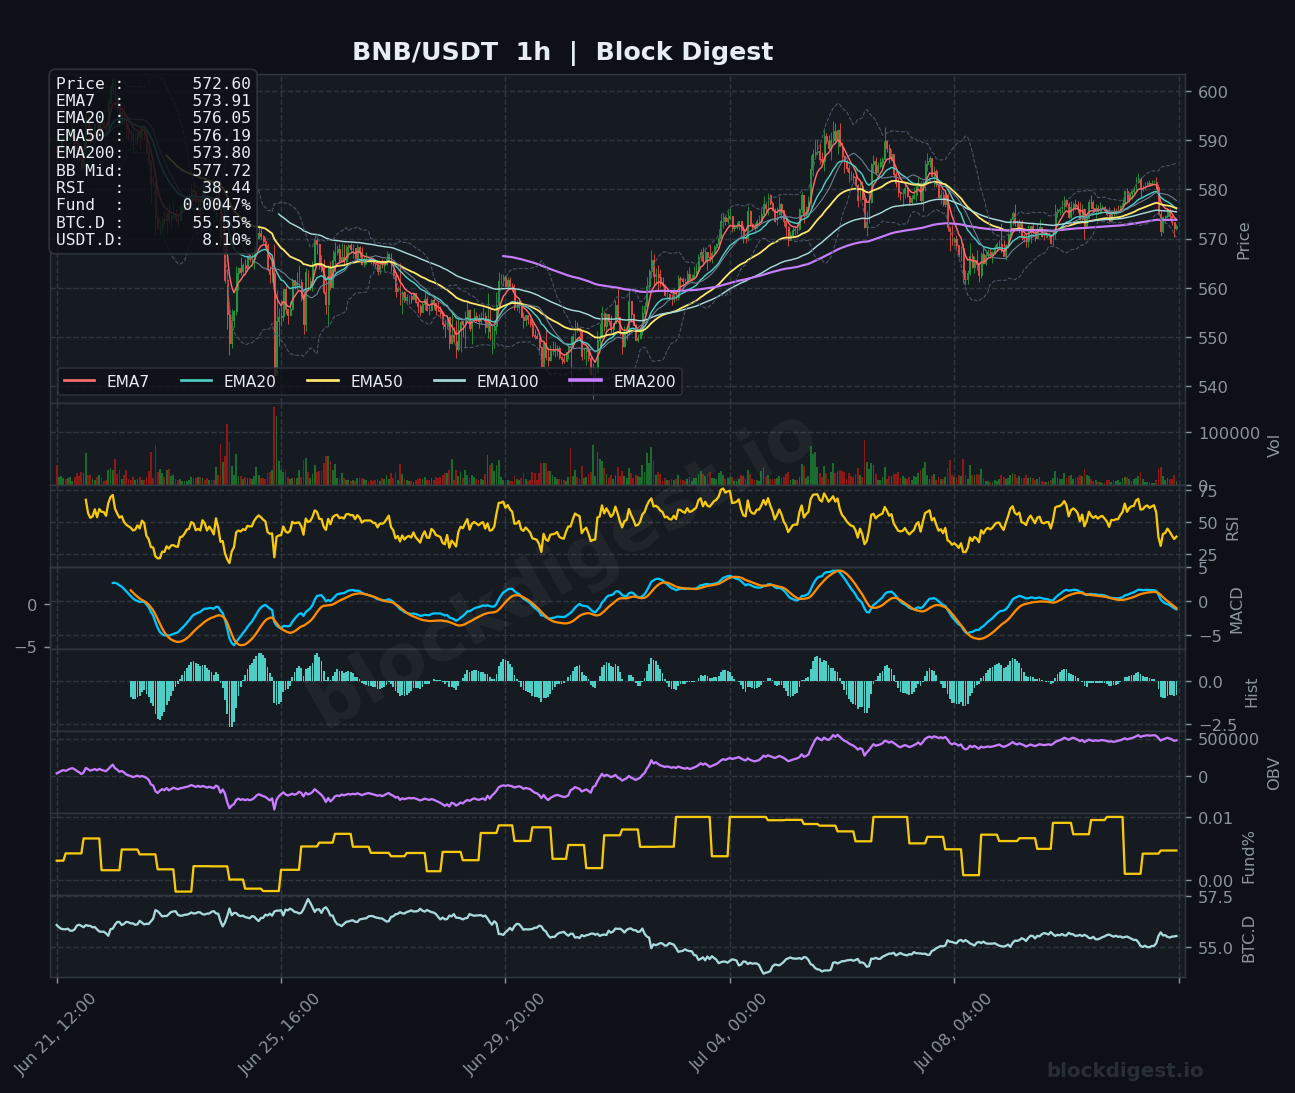Click the RSI axis label
Screen dimensions: 1295x1093
(1232, 528)
